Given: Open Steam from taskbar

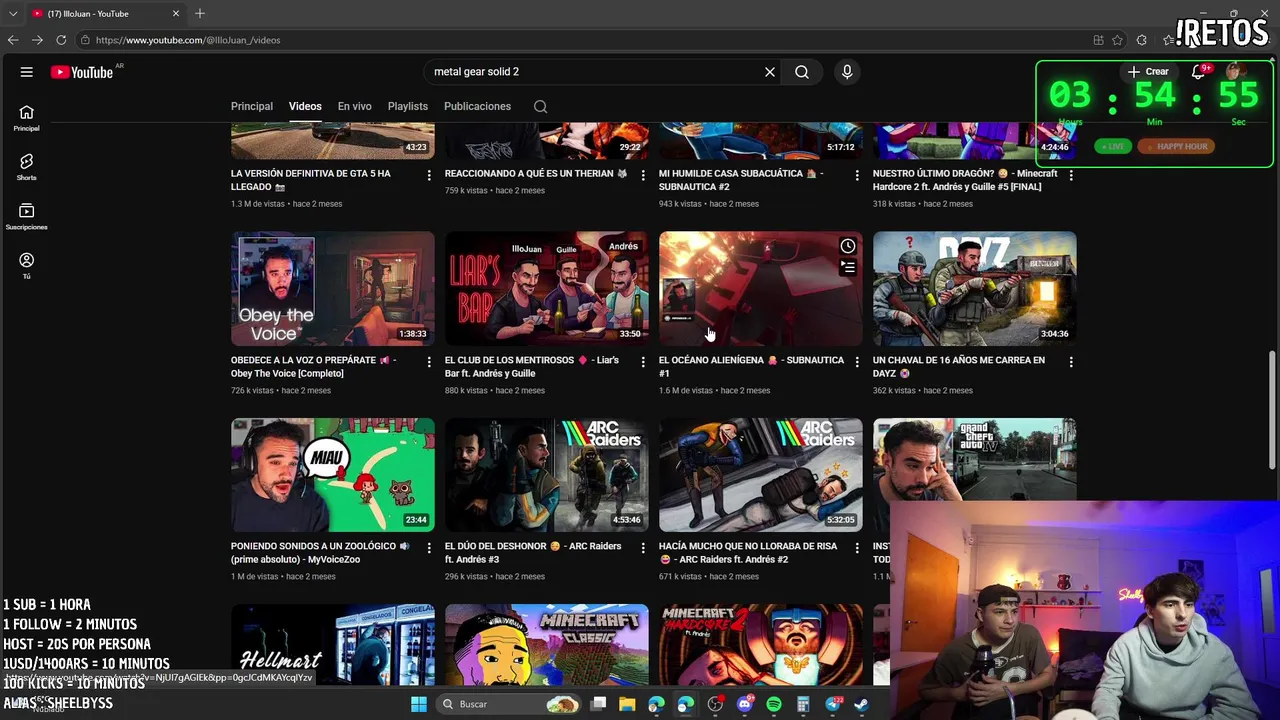Looking at the screenshot, I should pyautogui.click(x=862, y=704).
